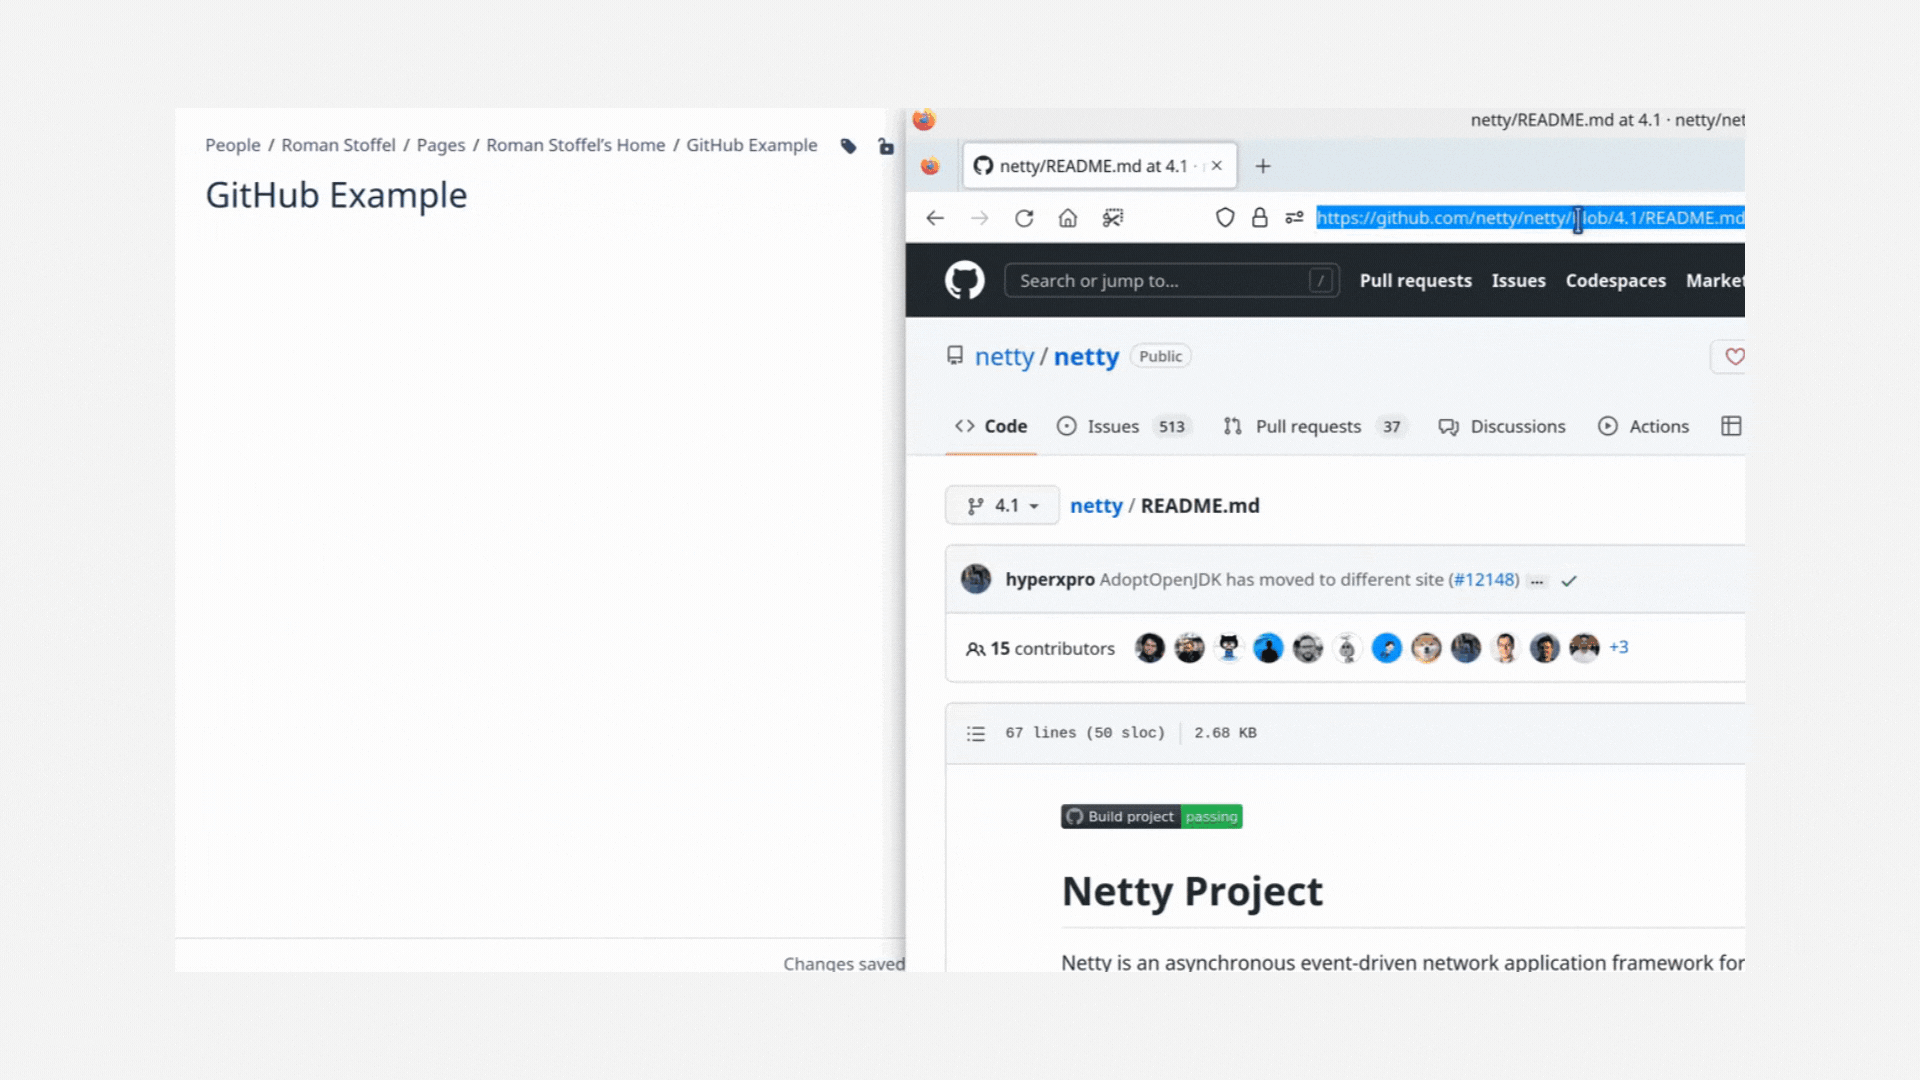Click the GitHub search field
The height and width of the screenshot is (1080, 1920).
click(1170, 281)
